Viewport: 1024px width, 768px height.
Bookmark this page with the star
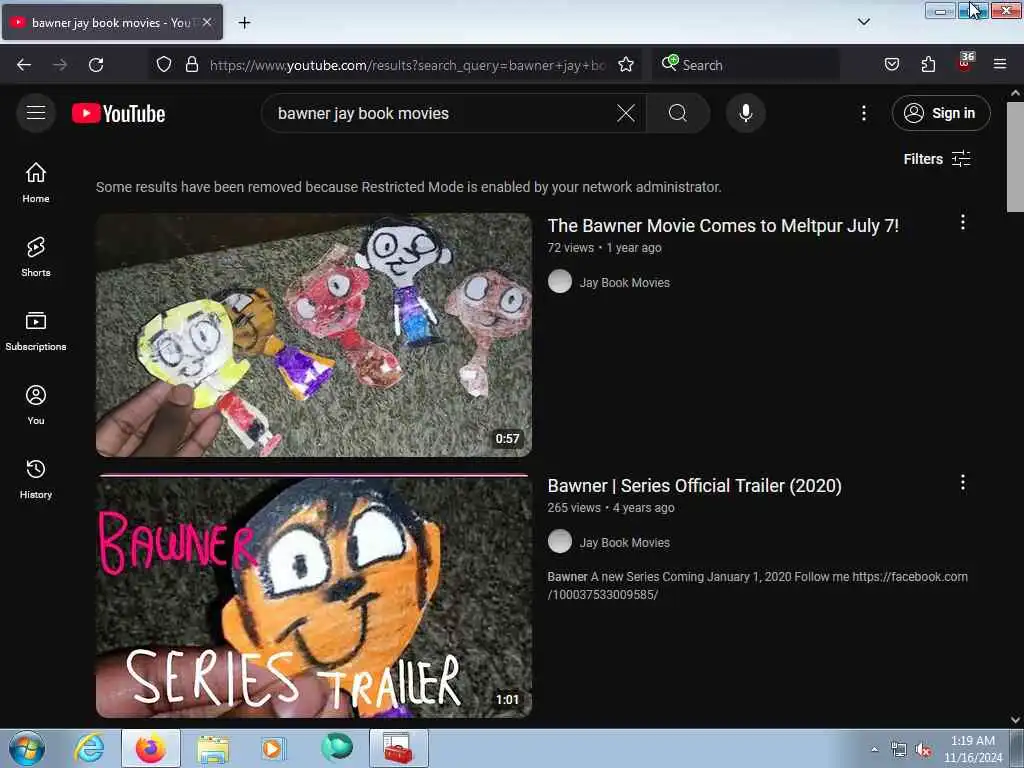pos(626,64)
